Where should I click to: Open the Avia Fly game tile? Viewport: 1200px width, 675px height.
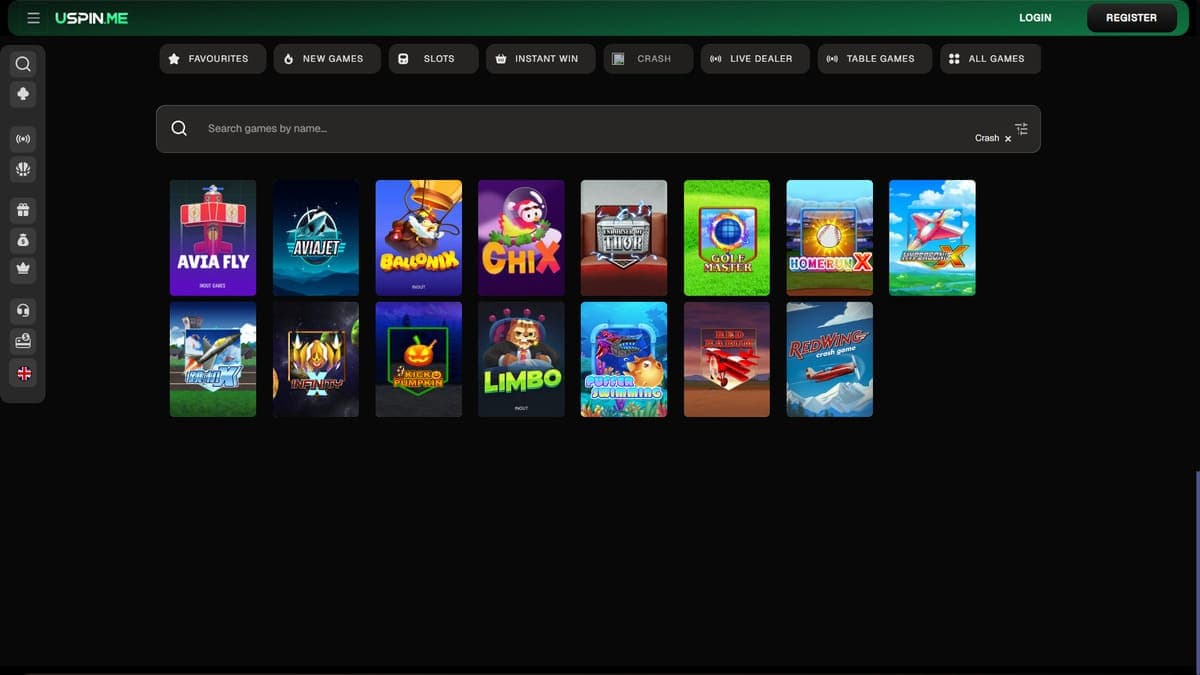pyautogui.click(x=213, y=238)
